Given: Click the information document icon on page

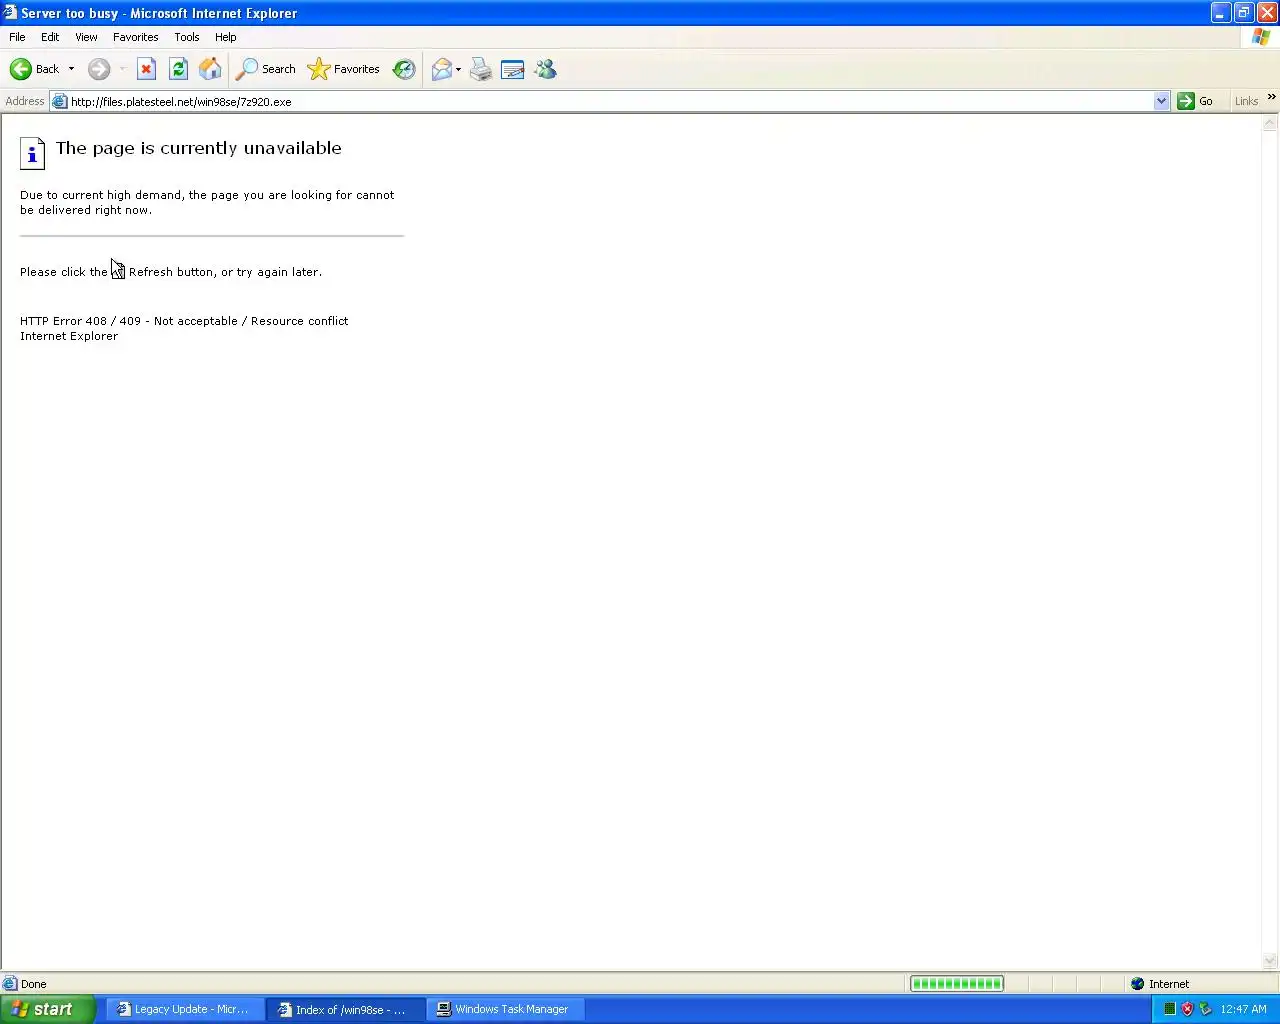Looking at the screenshot, I should point(32,153).
